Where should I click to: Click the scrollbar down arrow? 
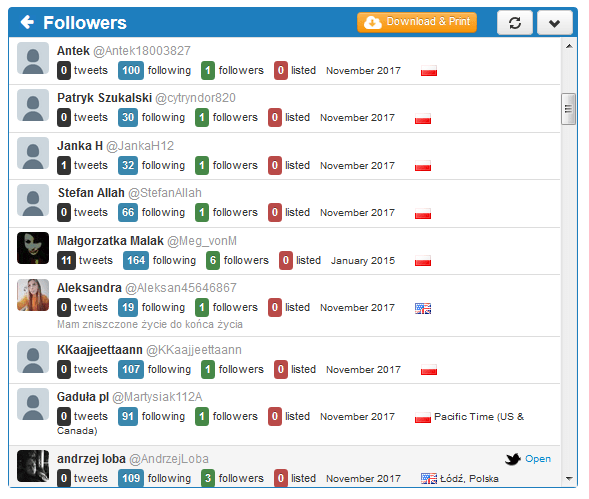click(x=569, y=478)
